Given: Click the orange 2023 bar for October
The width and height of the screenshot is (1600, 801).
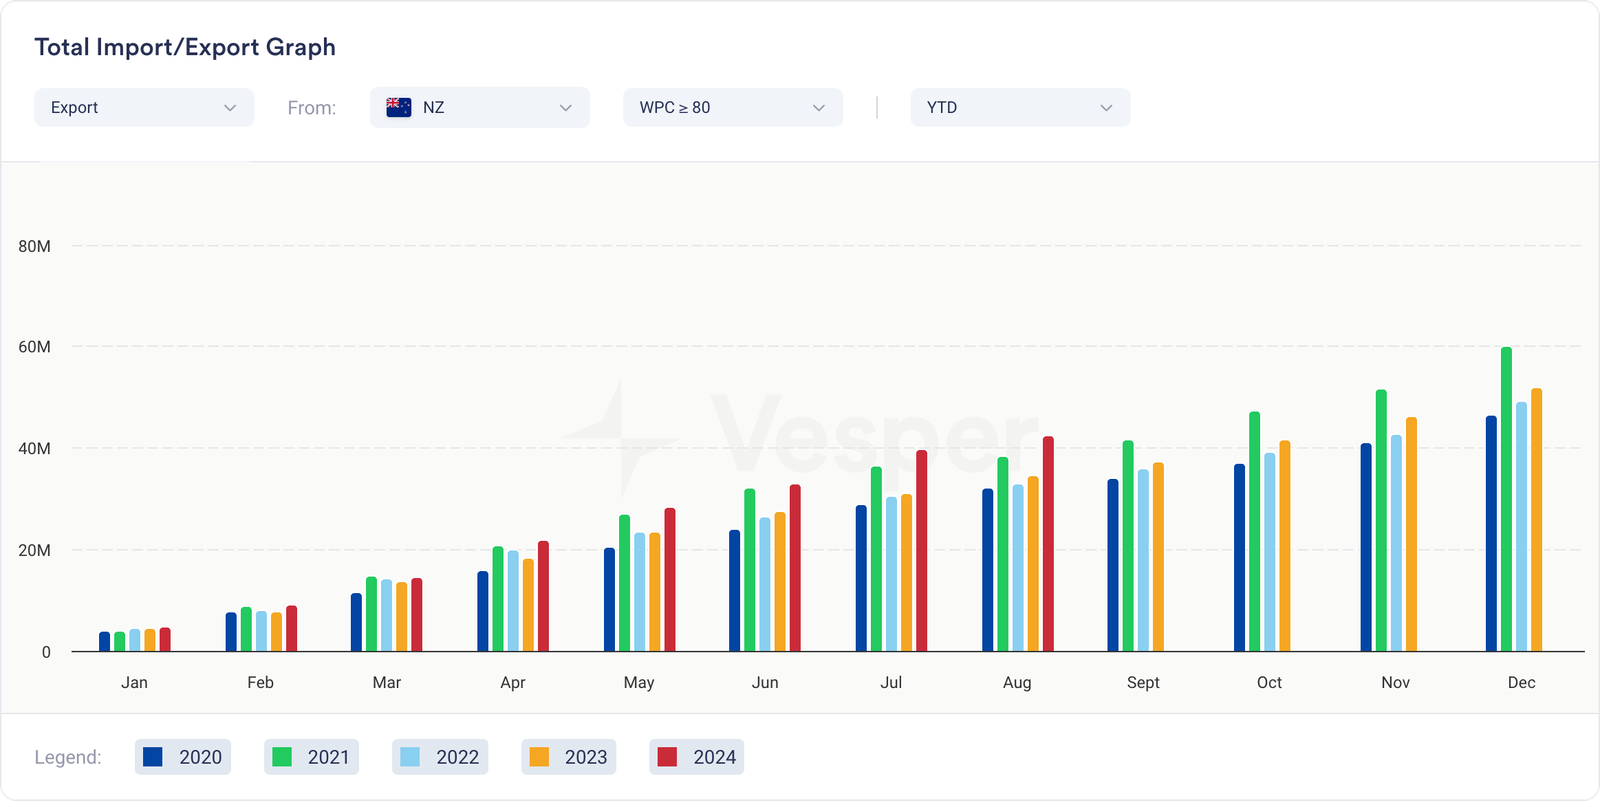Looking at the screenshot, I should coord(1285,547).
